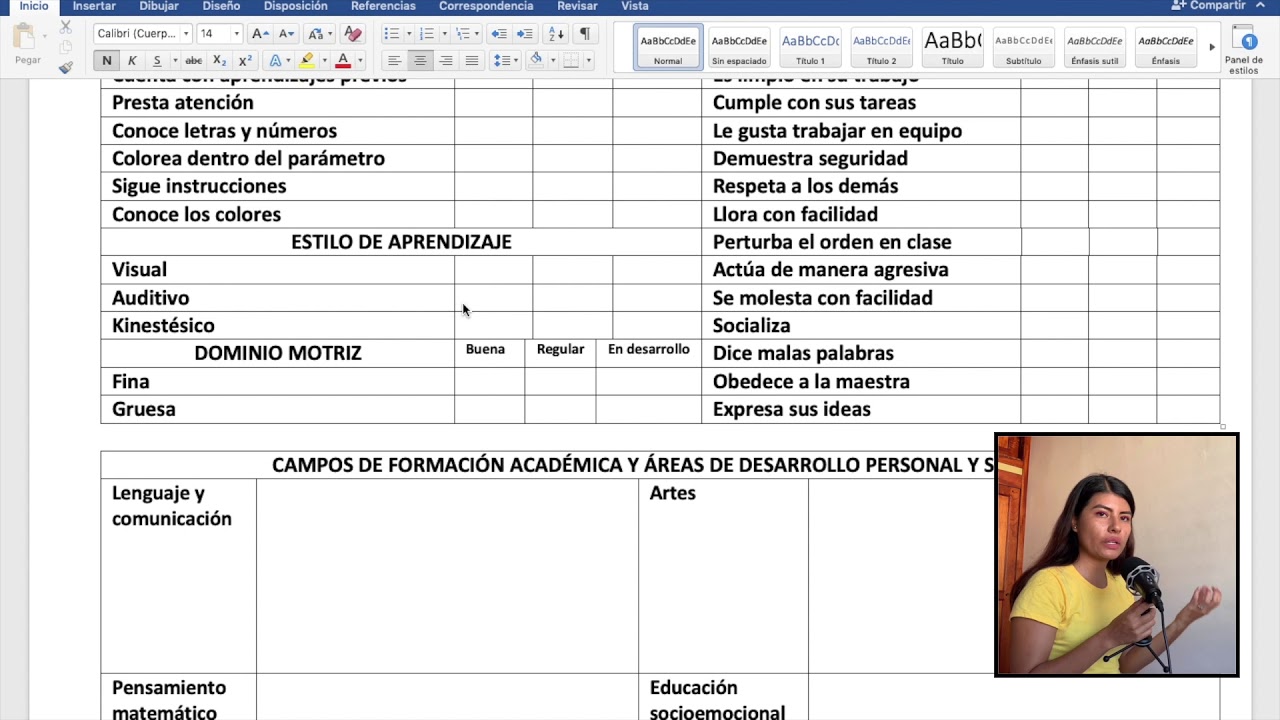
Task: Select the increase font size icon
Action: (258, 33)
